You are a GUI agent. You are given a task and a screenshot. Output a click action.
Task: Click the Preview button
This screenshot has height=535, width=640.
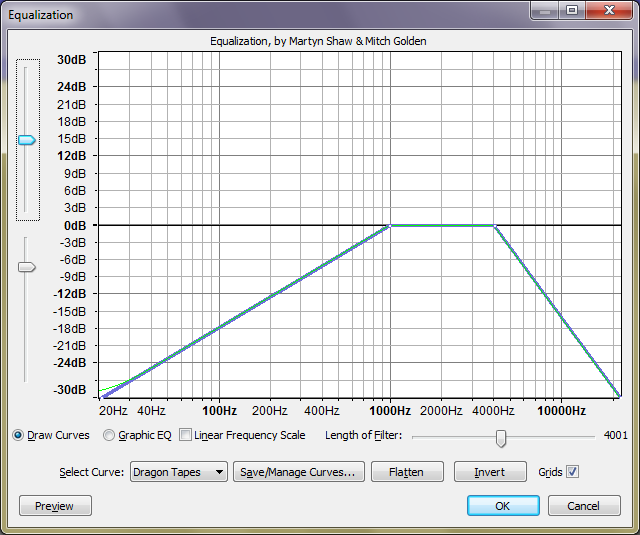(55, 506)
